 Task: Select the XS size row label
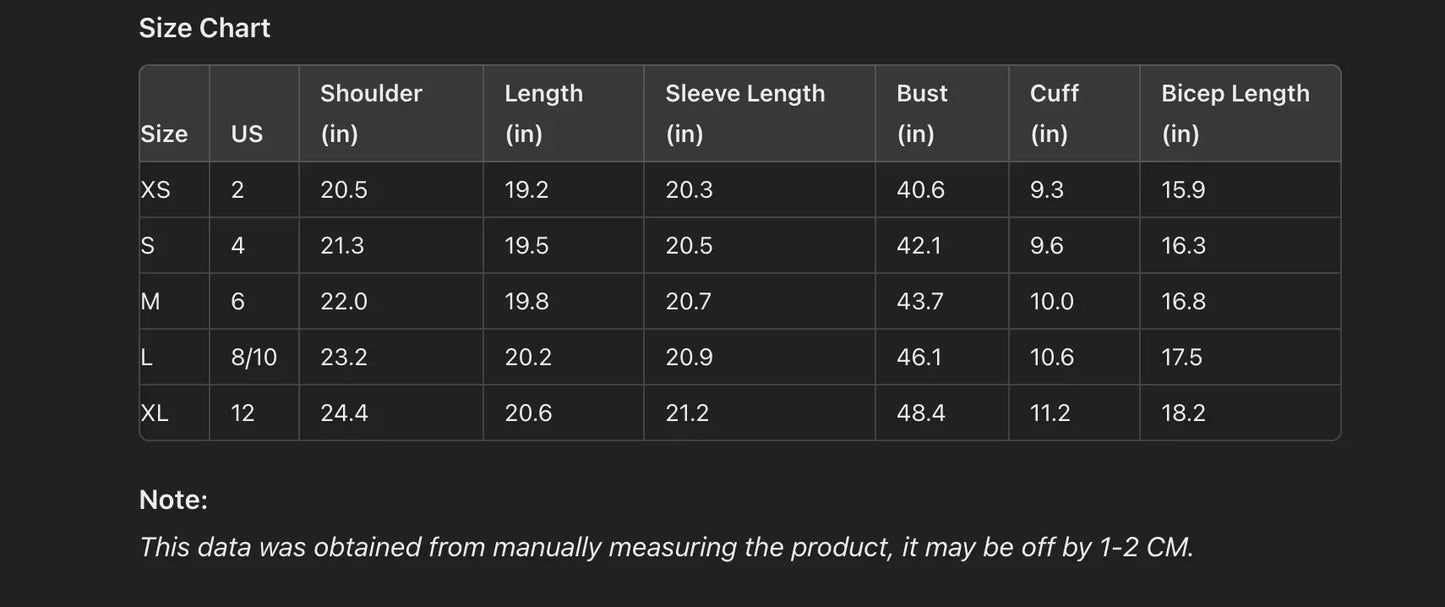click(x=156, y=190)
